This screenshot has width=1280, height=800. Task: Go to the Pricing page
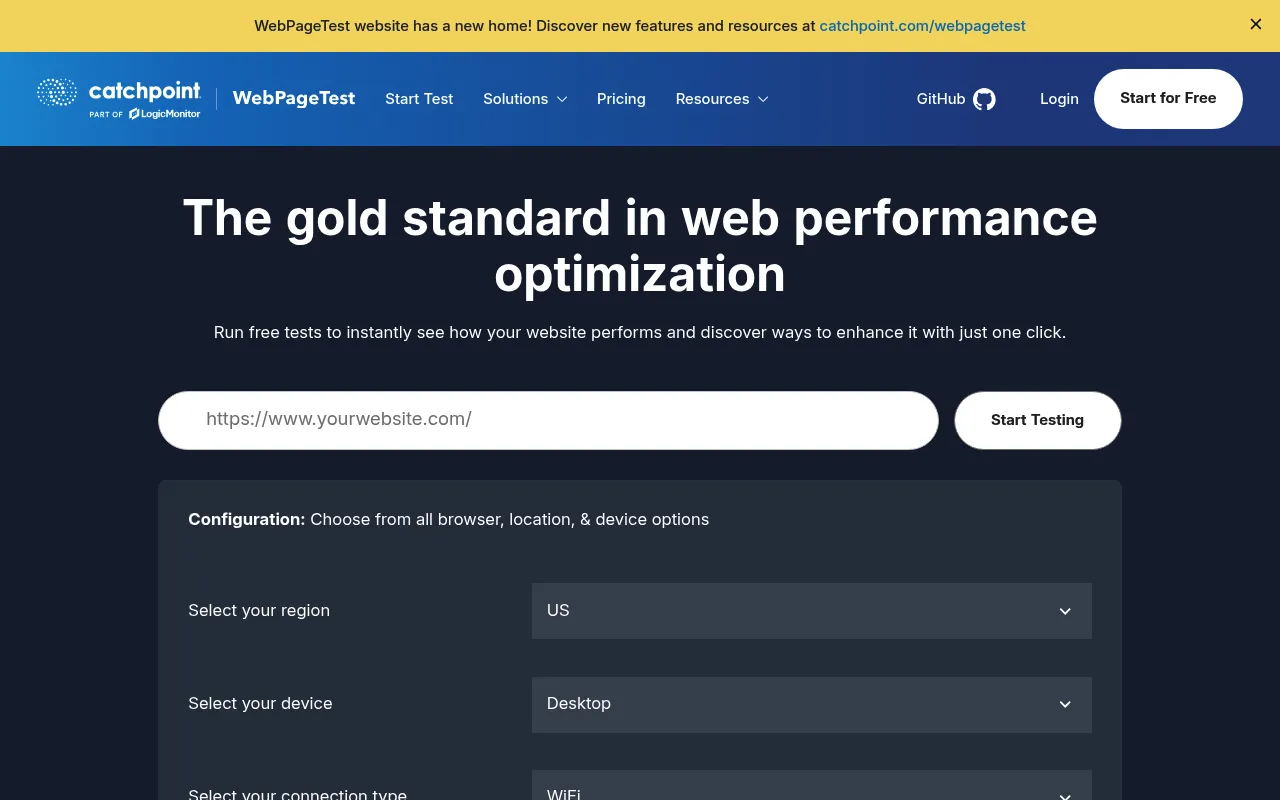[x=621, y=99]
